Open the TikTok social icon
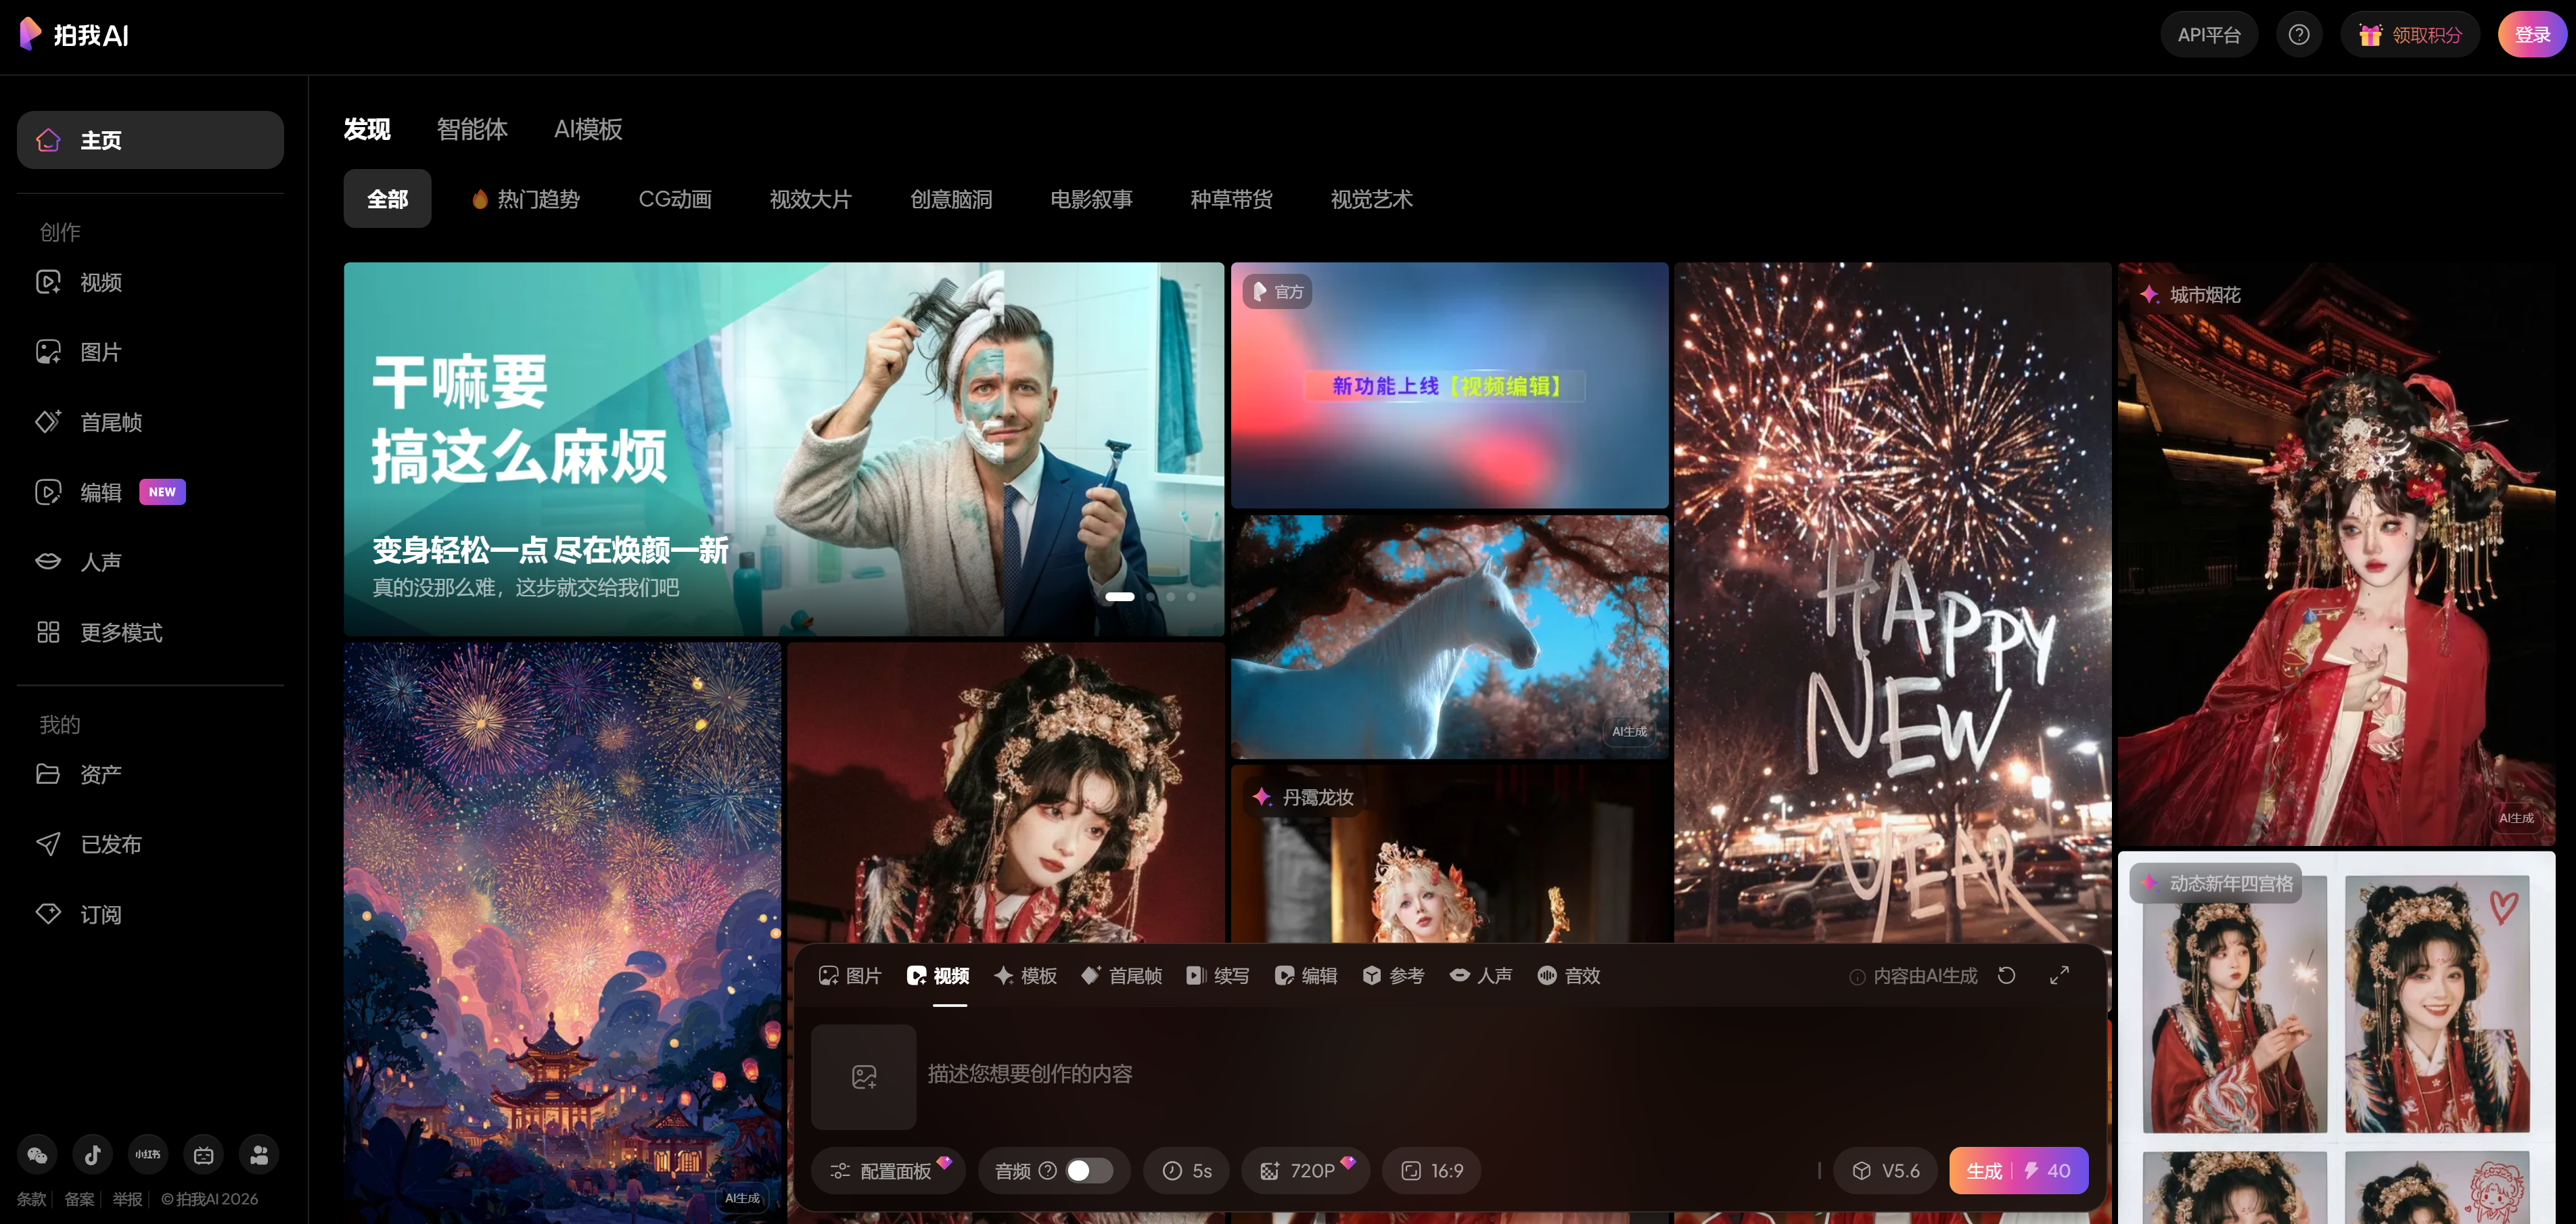Screen dimensions: 2576x1224 (93, 1155)
